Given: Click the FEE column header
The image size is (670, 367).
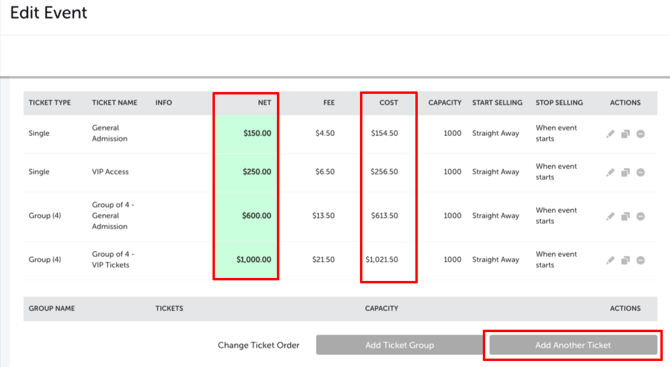Looking at the screenshot, I should (329, 103).
